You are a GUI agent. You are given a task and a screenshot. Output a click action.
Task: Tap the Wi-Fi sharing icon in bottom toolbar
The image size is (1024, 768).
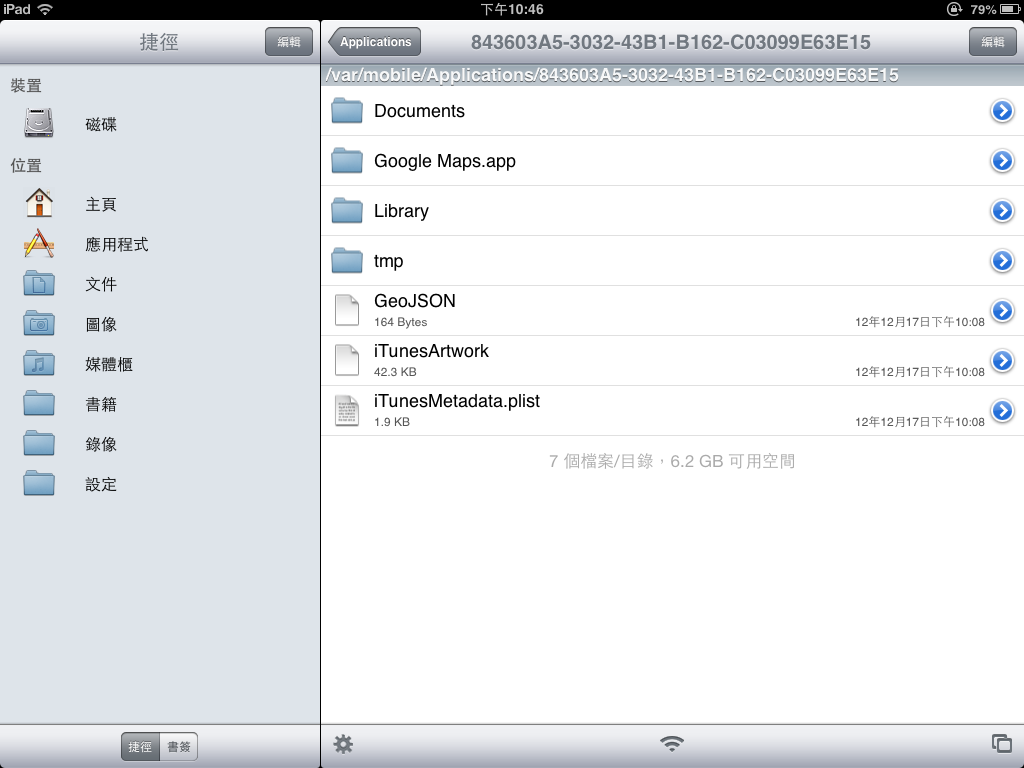click(x=672, y=744)
